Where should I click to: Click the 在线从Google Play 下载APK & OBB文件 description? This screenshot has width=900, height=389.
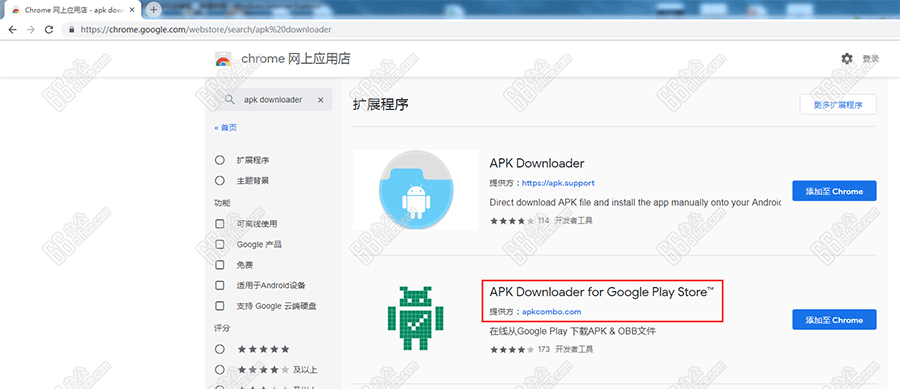click(x=572, y=331)
